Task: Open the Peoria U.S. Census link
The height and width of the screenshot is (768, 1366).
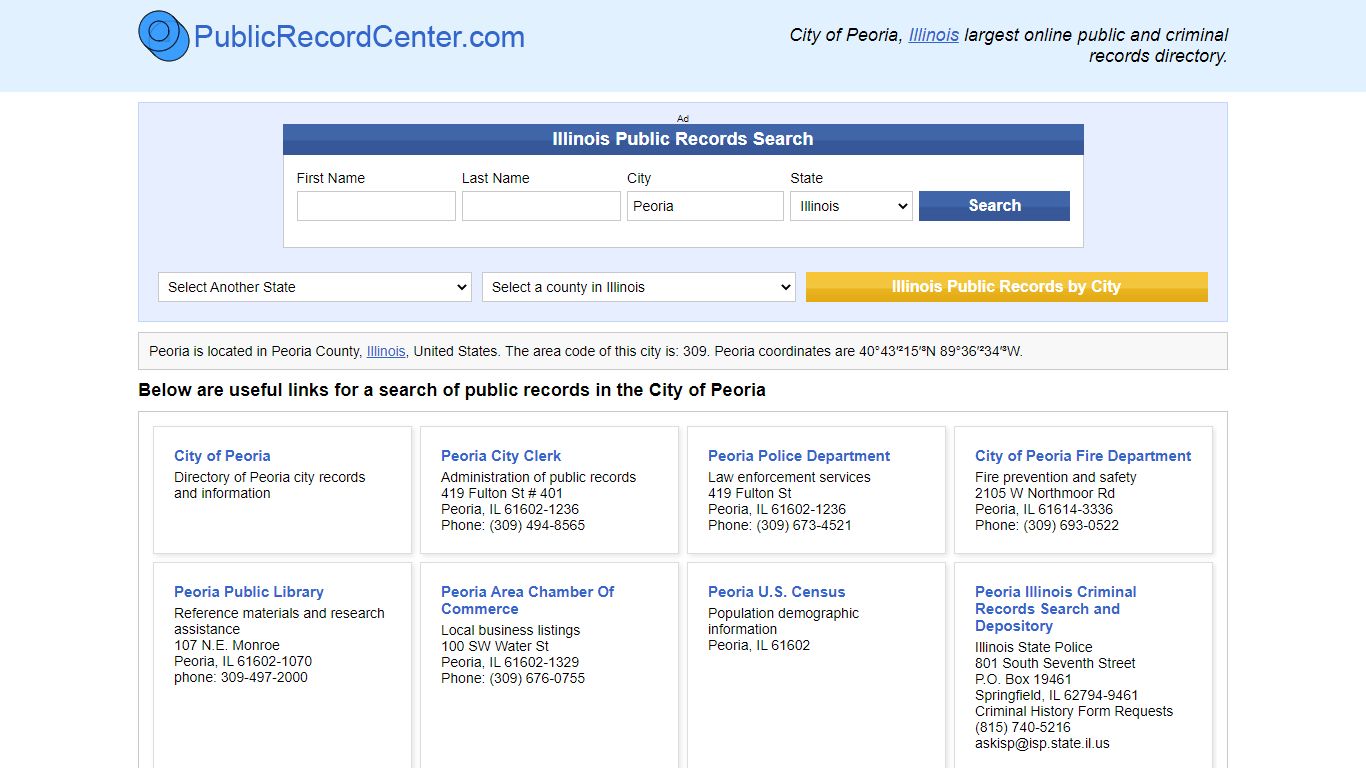Action: point(777,592)
